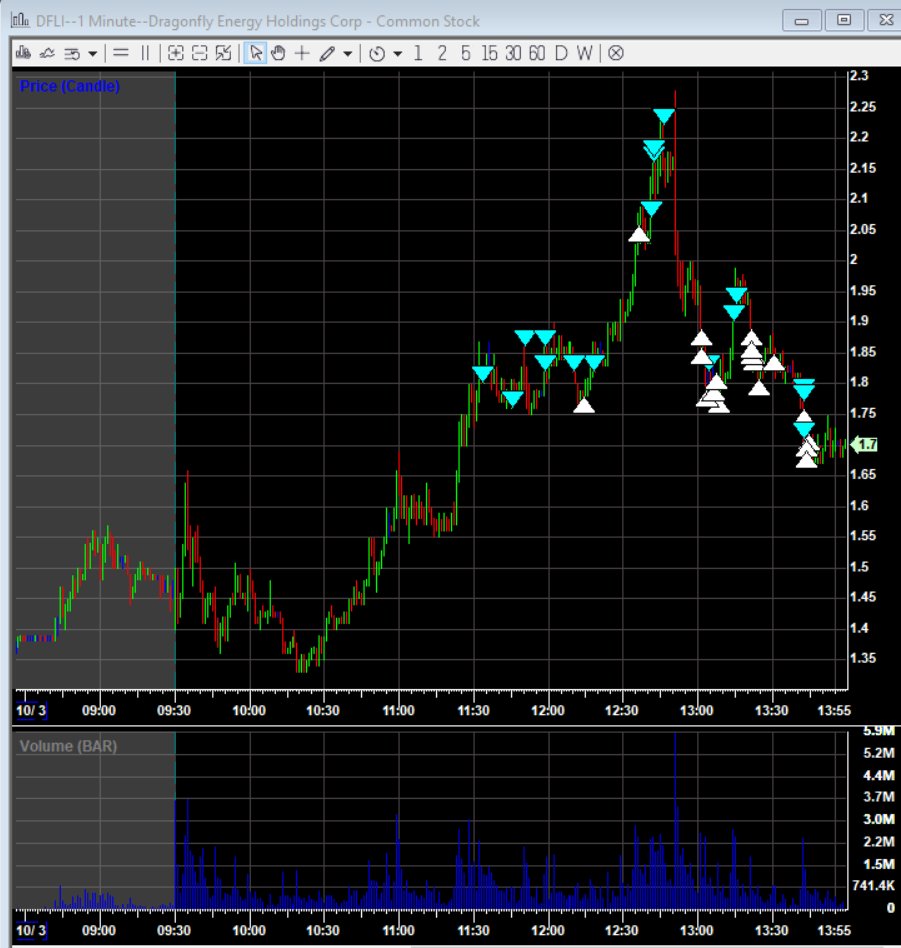Click the cyan sell marker at 2.25 peak
The image size is (901, 948).
(x=664, y=116)
